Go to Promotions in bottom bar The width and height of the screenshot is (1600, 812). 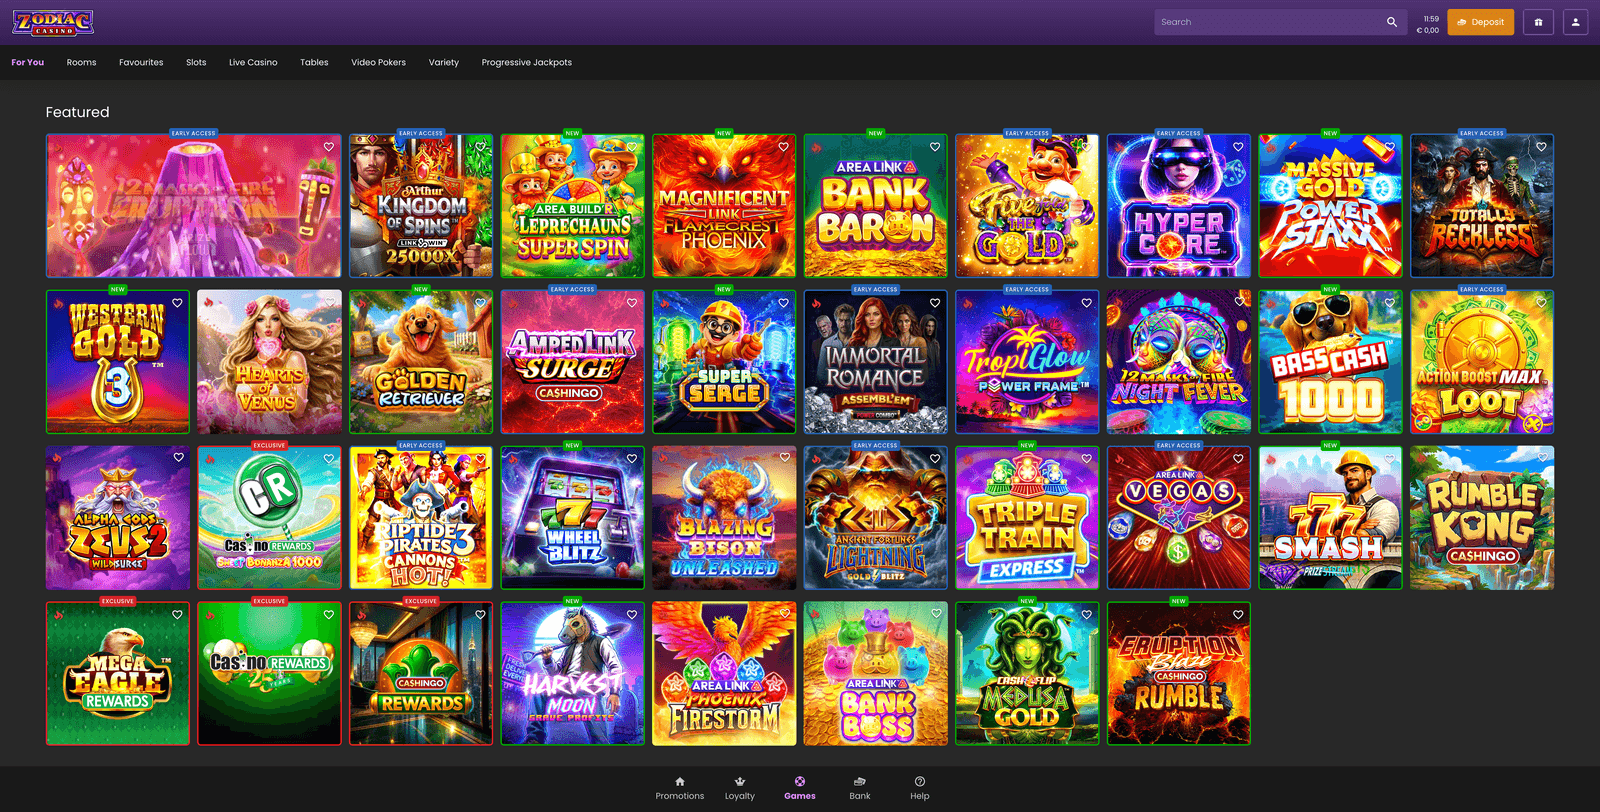tap(680, 788)
